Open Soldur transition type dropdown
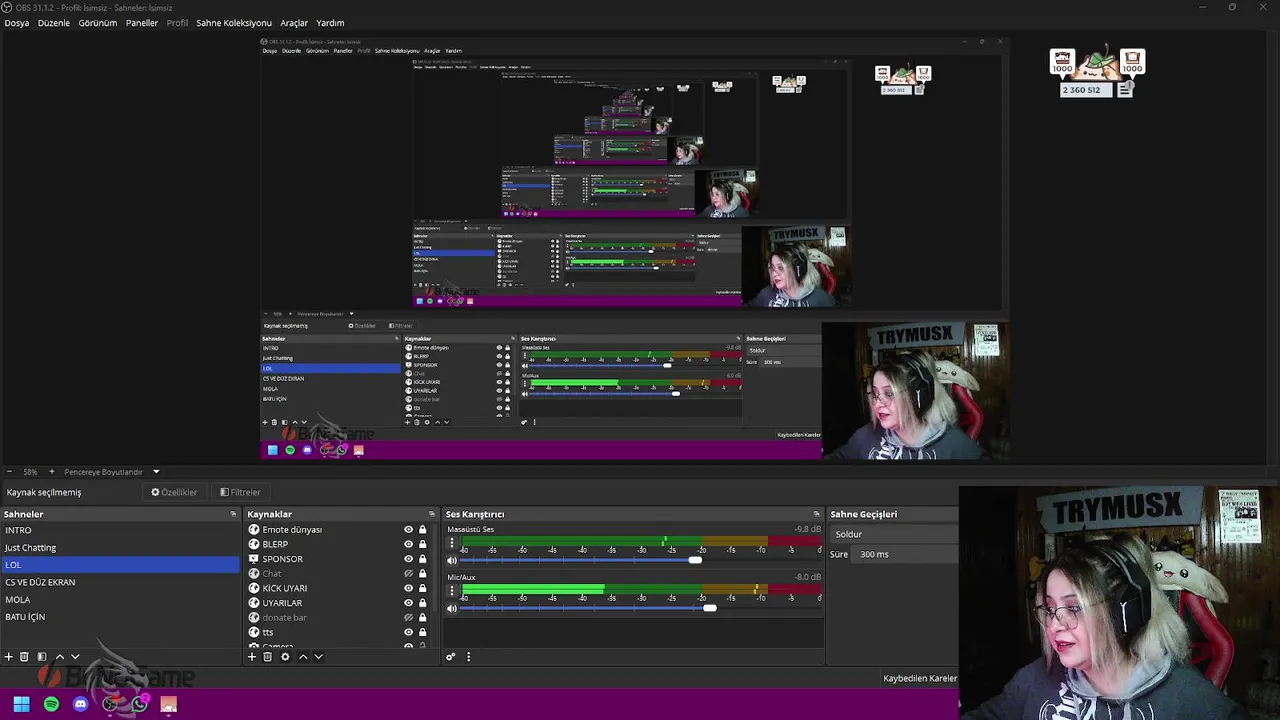 click(892, 534)
